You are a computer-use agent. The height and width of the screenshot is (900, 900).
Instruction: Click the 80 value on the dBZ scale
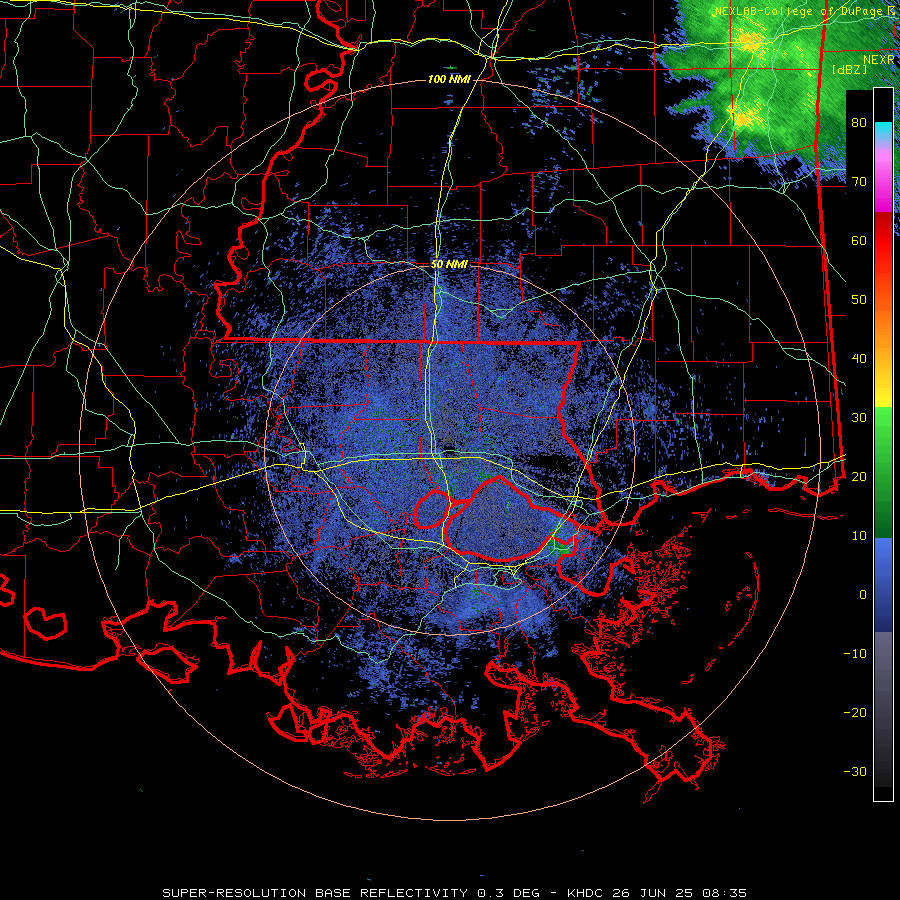(859, 123)
